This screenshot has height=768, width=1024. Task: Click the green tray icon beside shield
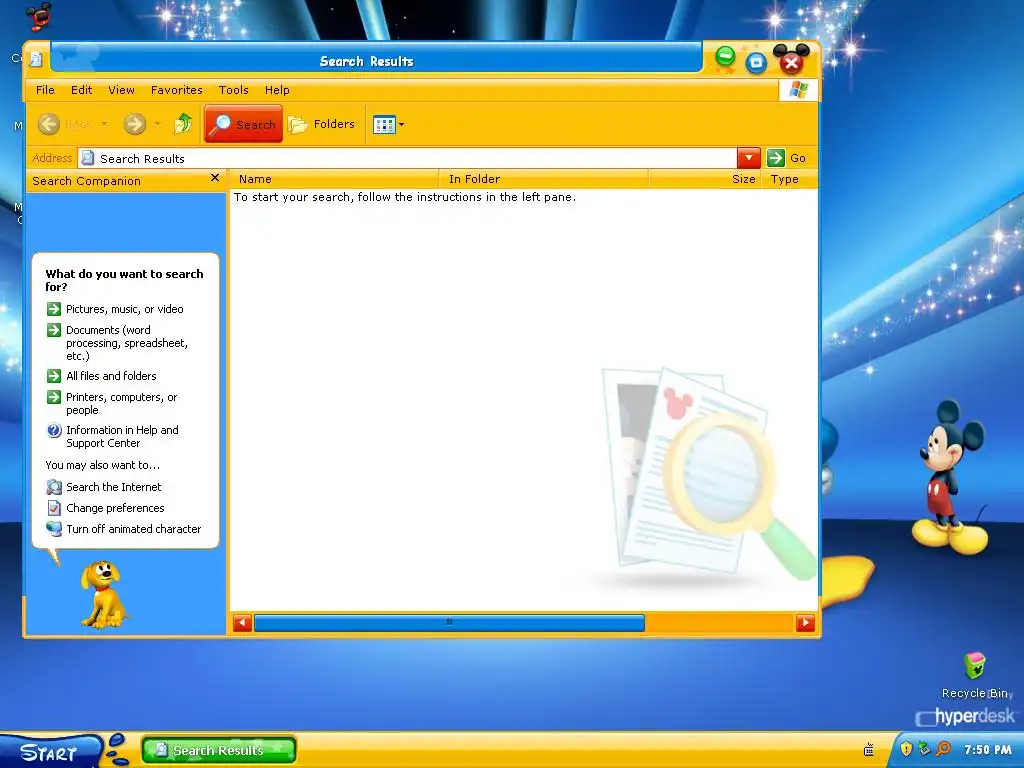[924, 749]
